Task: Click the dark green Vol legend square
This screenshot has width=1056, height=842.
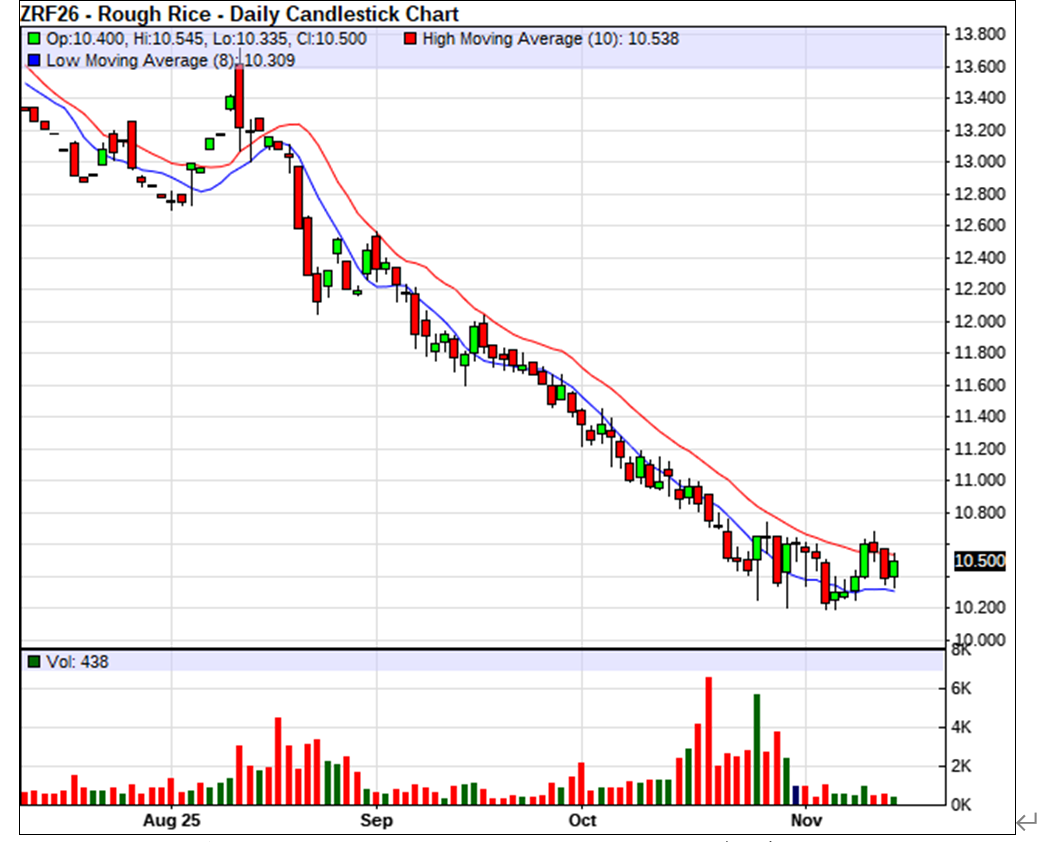Action: (34, 662)
